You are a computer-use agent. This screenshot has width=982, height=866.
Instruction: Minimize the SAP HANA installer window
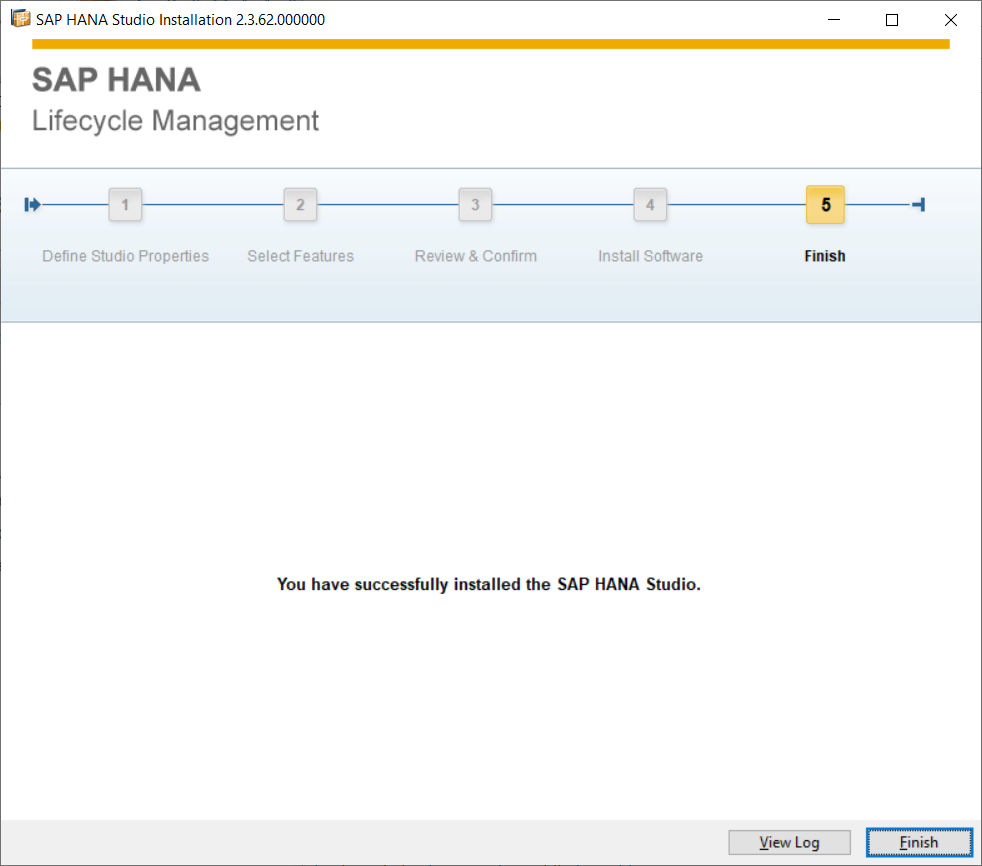click(x=833, y=19)
